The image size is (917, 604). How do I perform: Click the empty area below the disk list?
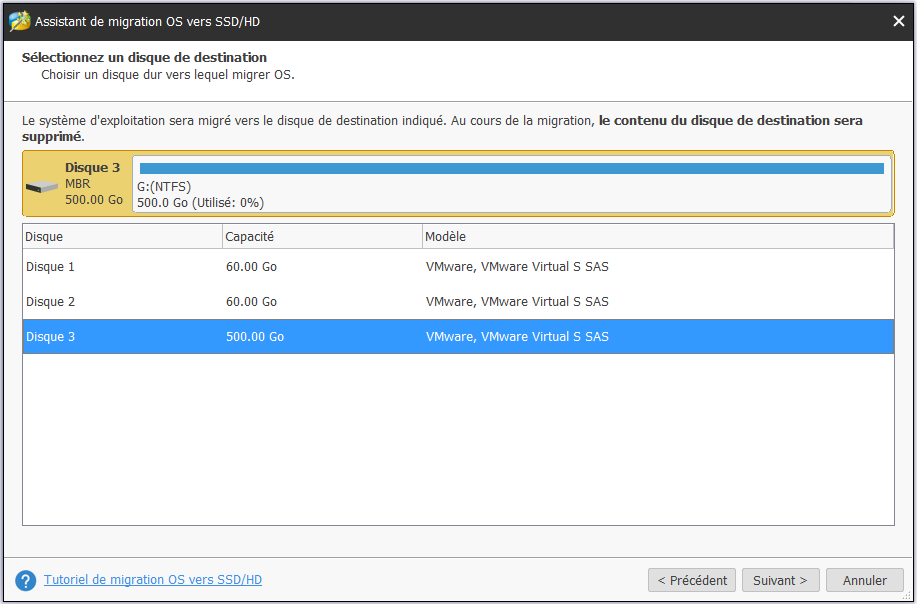[x=458, y=440]
